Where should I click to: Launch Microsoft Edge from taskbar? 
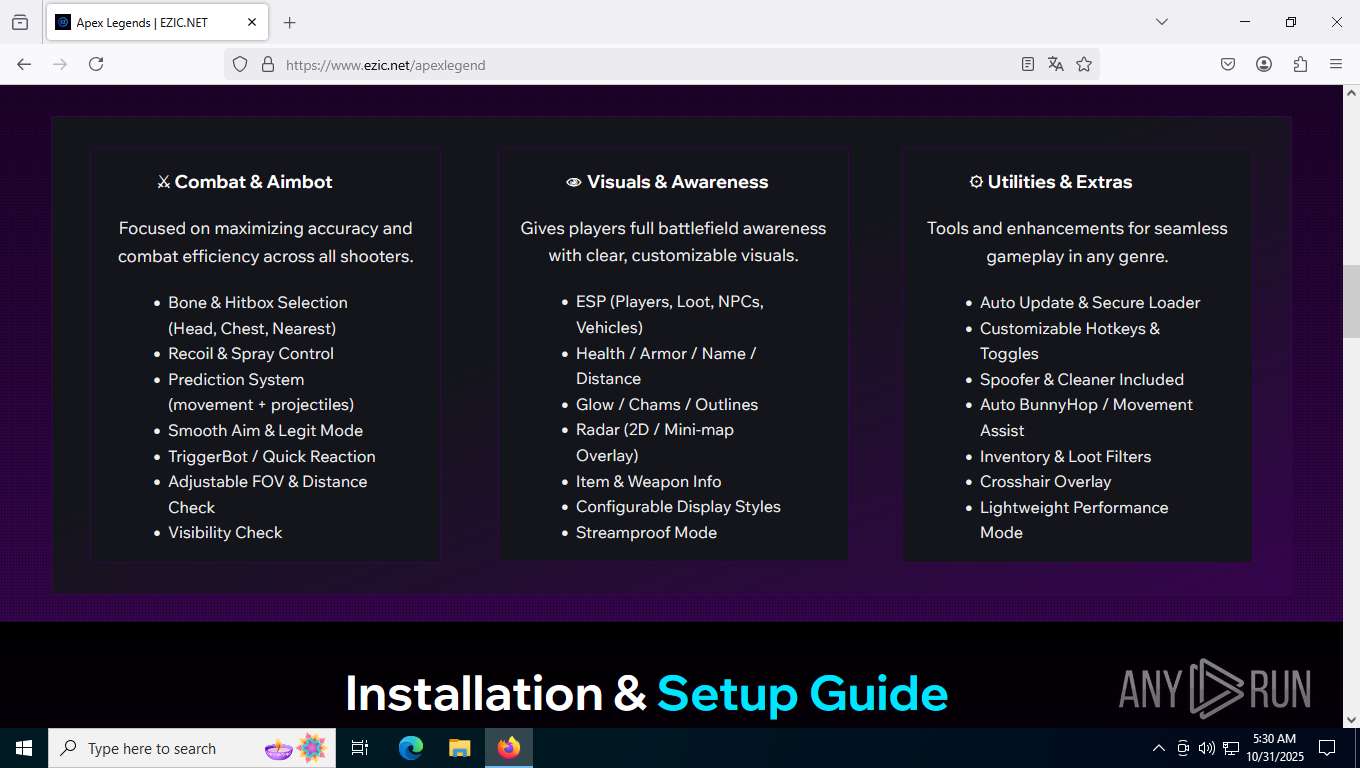(411, 748)
